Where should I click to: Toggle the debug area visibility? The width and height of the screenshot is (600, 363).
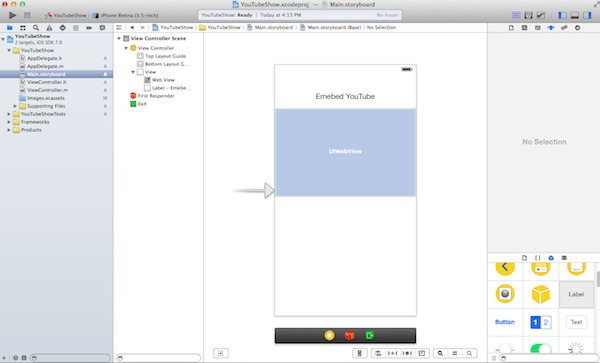pyautogui.click(x=575, y=15)
